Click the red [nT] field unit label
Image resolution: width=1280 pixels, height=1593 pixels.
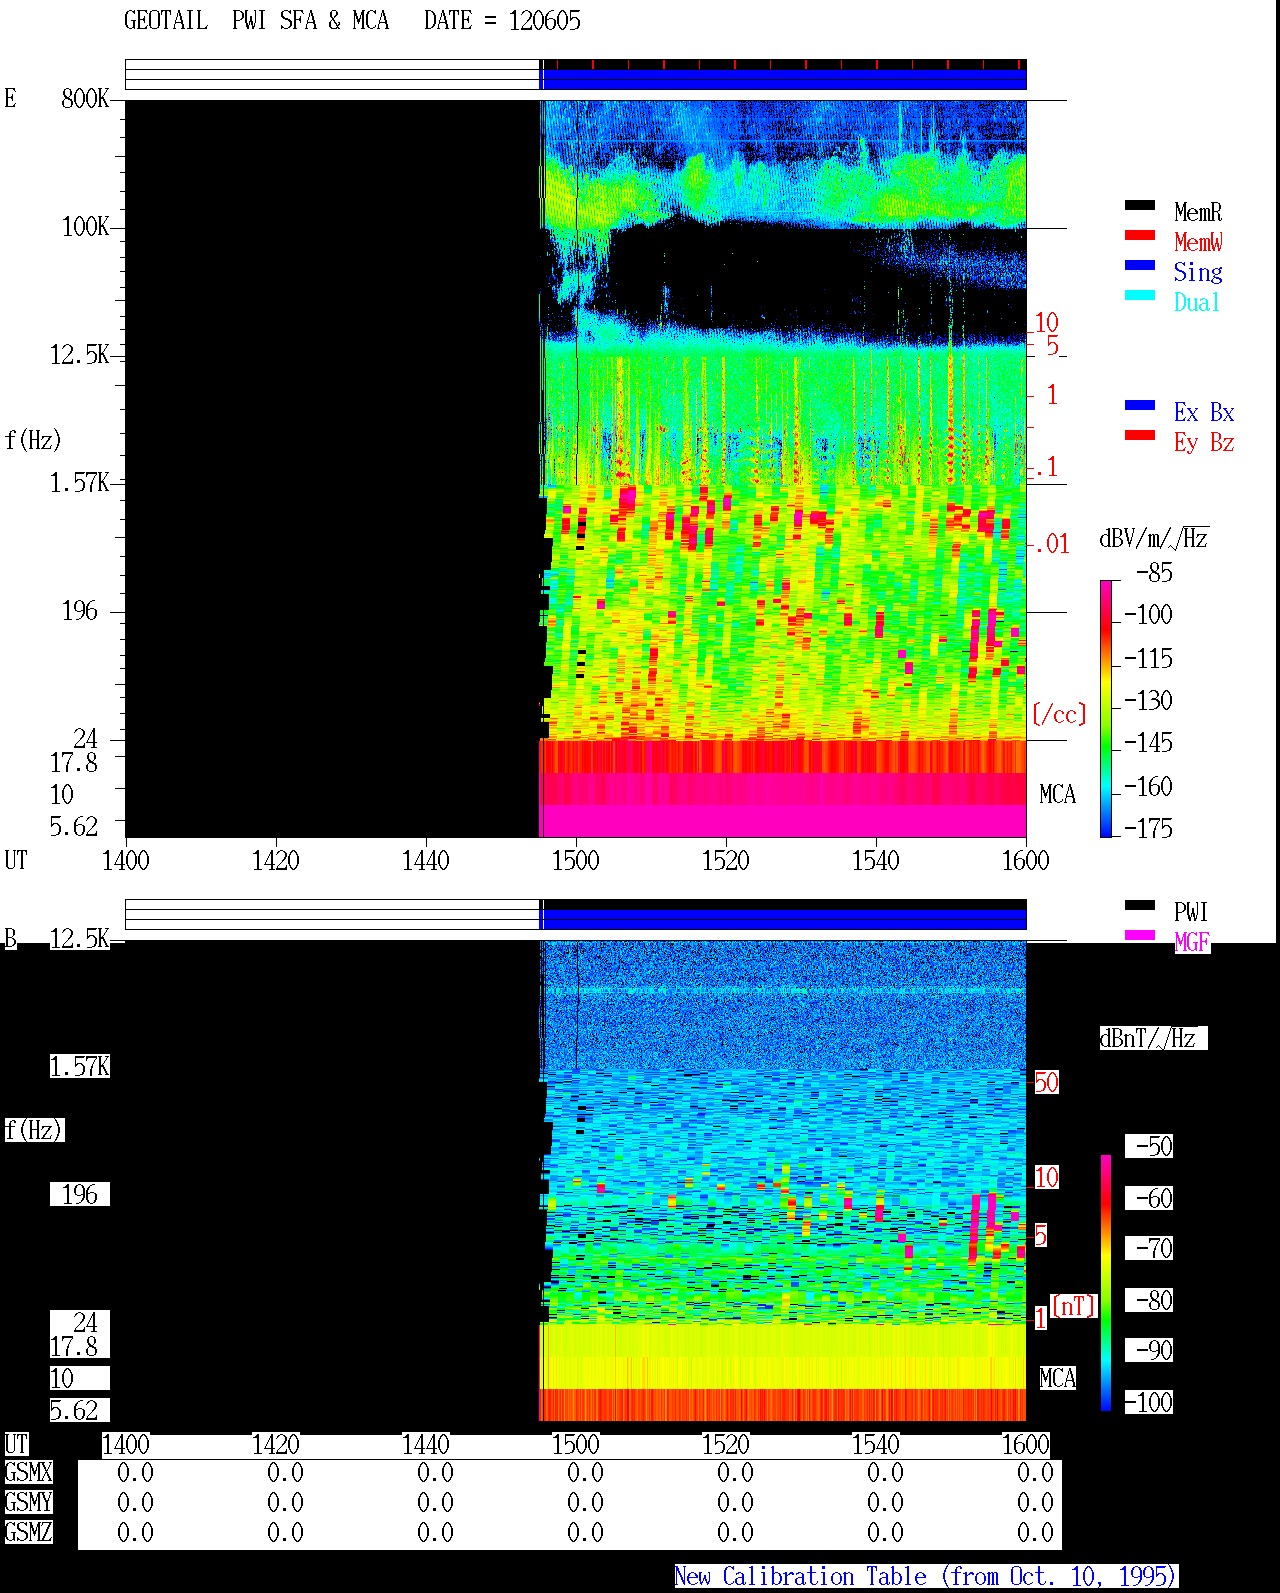1074,1306
